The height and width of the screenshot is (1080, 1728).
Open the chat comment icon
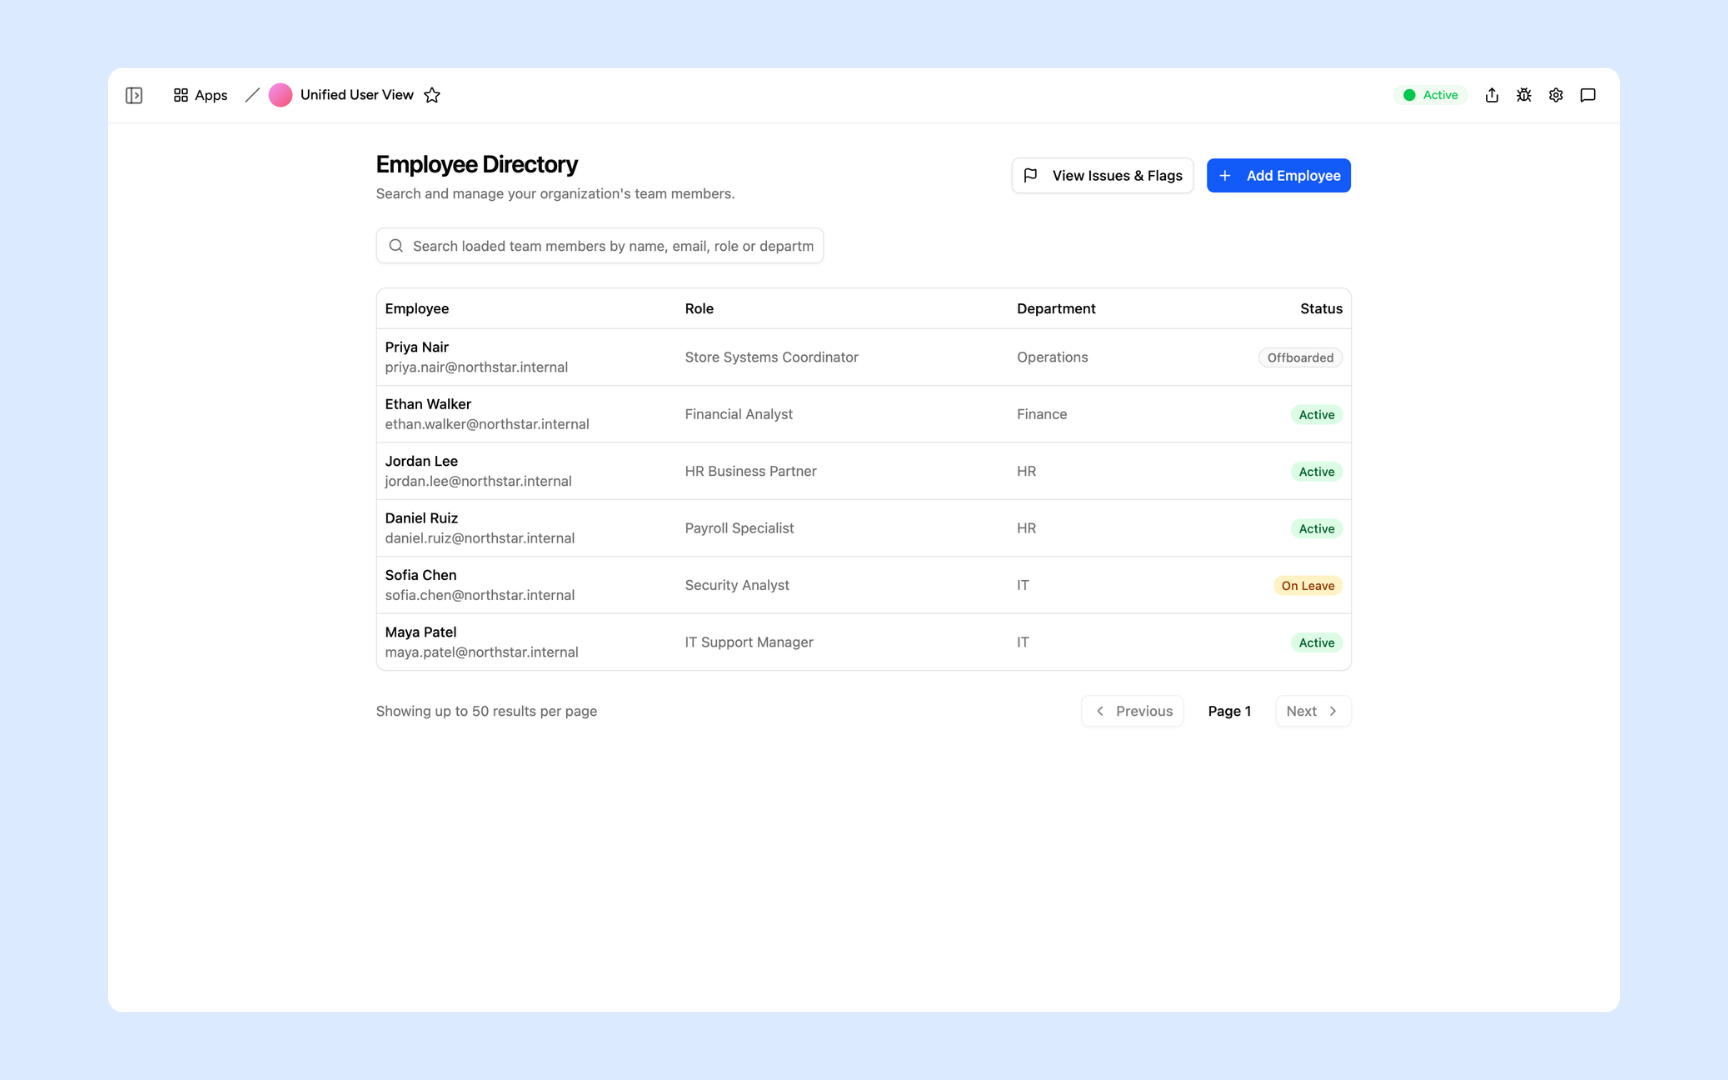tap(1588, 95)
